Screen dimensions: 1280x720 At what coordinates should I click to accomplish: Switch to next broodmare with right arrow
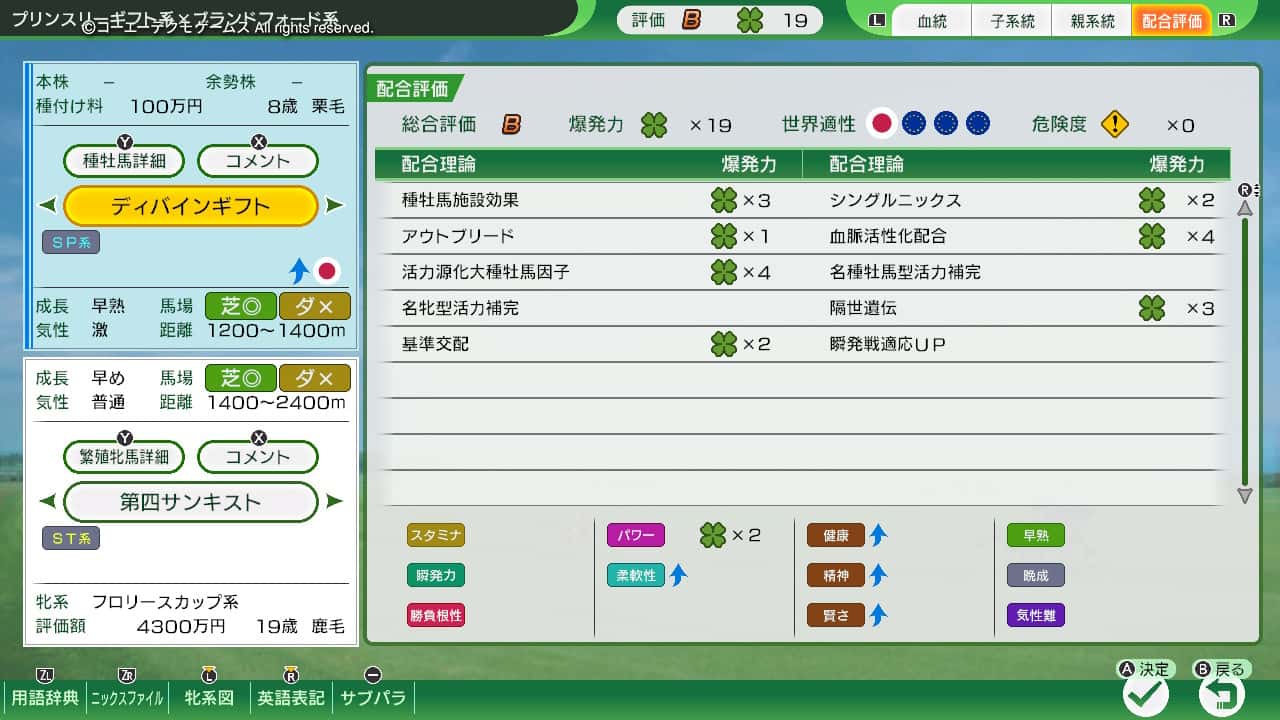(x=334, y=502)
